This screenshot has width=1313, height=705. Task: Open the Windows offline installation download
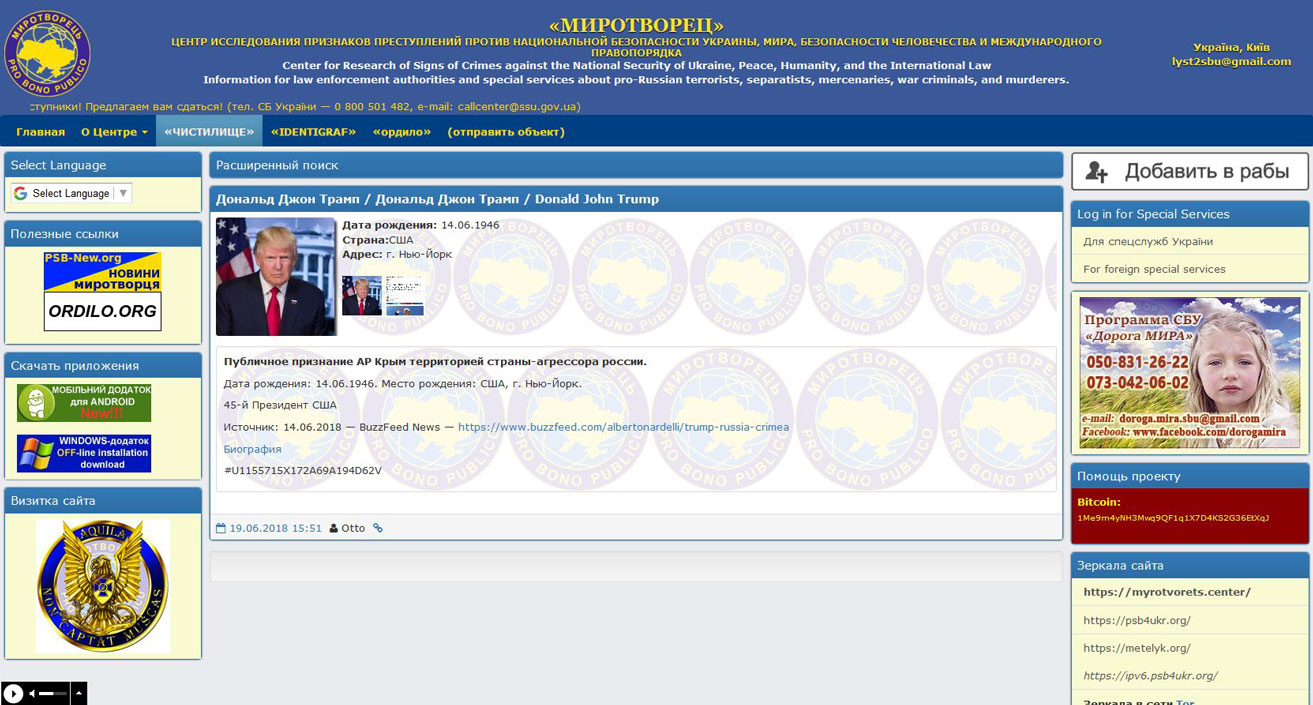coord(84,453)
